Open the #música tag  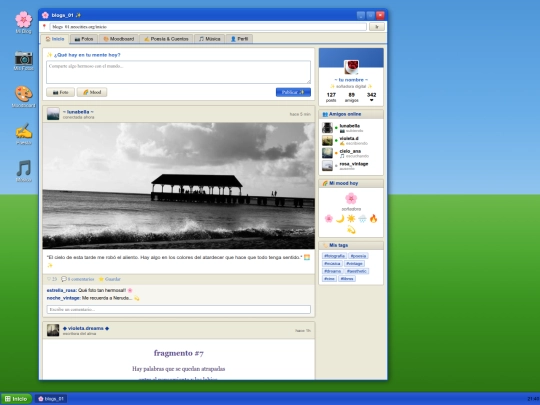(x=332, y=263)
